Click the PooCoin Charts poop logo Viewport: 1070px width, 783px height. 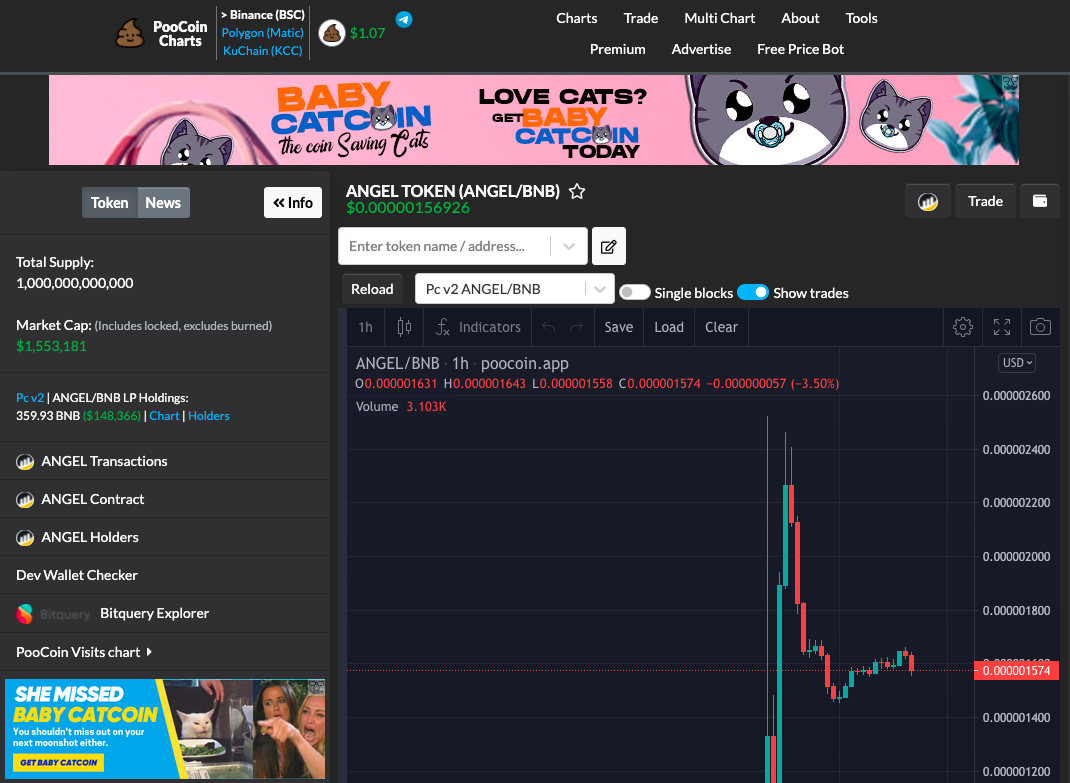click(x=130, y=33)
